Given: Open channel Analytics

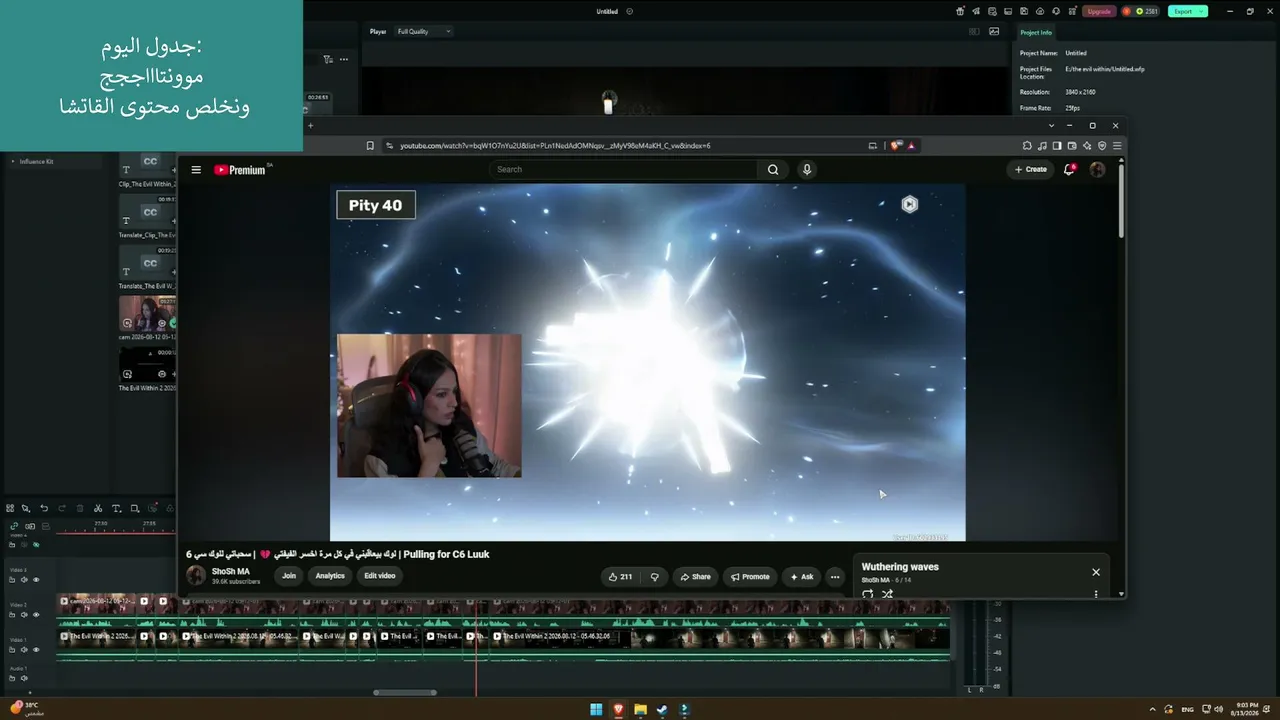Looking at the screenshot, I should [x=330, y=576].
